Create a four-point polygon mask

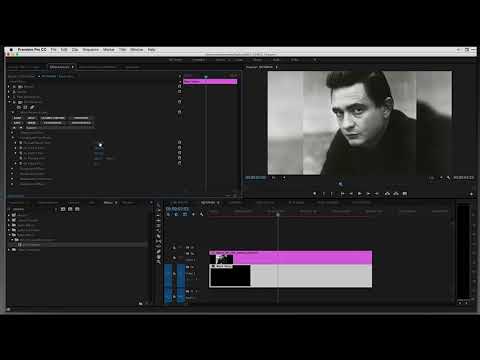(25, 107)
